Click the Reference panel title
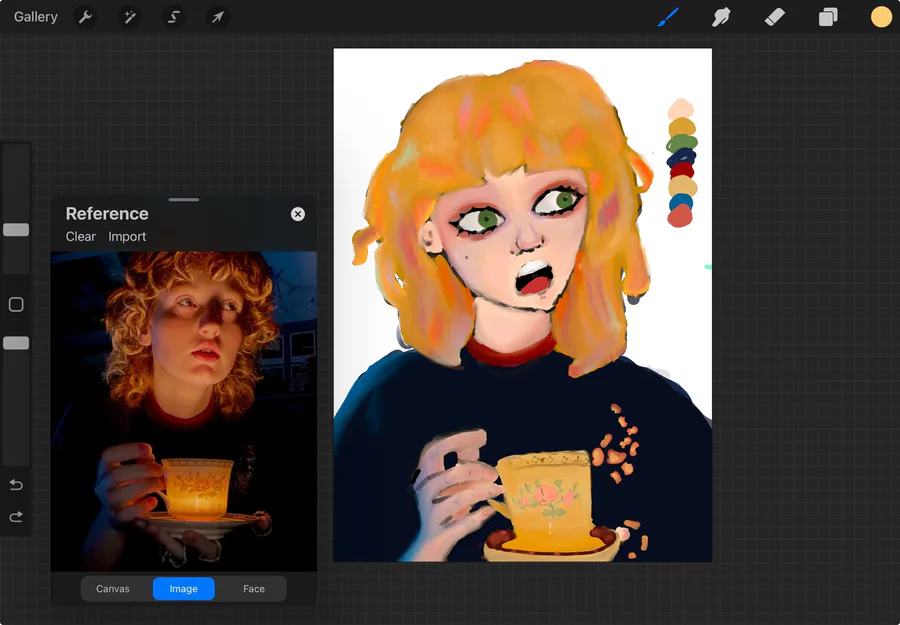Screen dimensions: 900x625 (107, 213)
